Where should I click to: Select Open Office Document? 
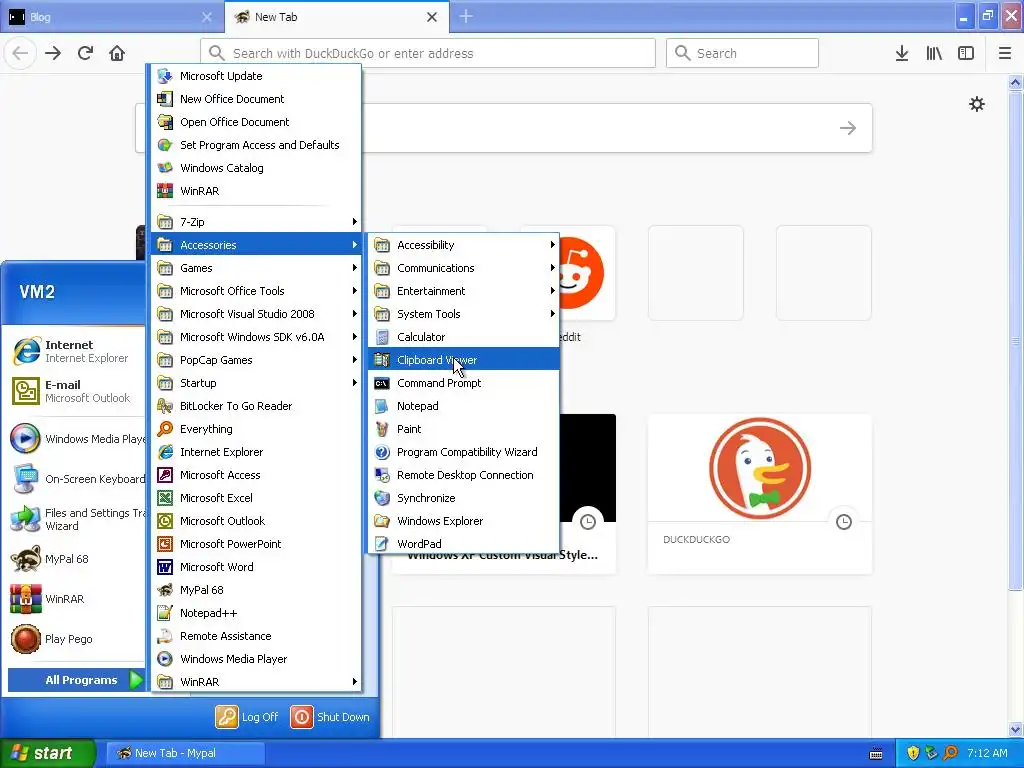256,121
